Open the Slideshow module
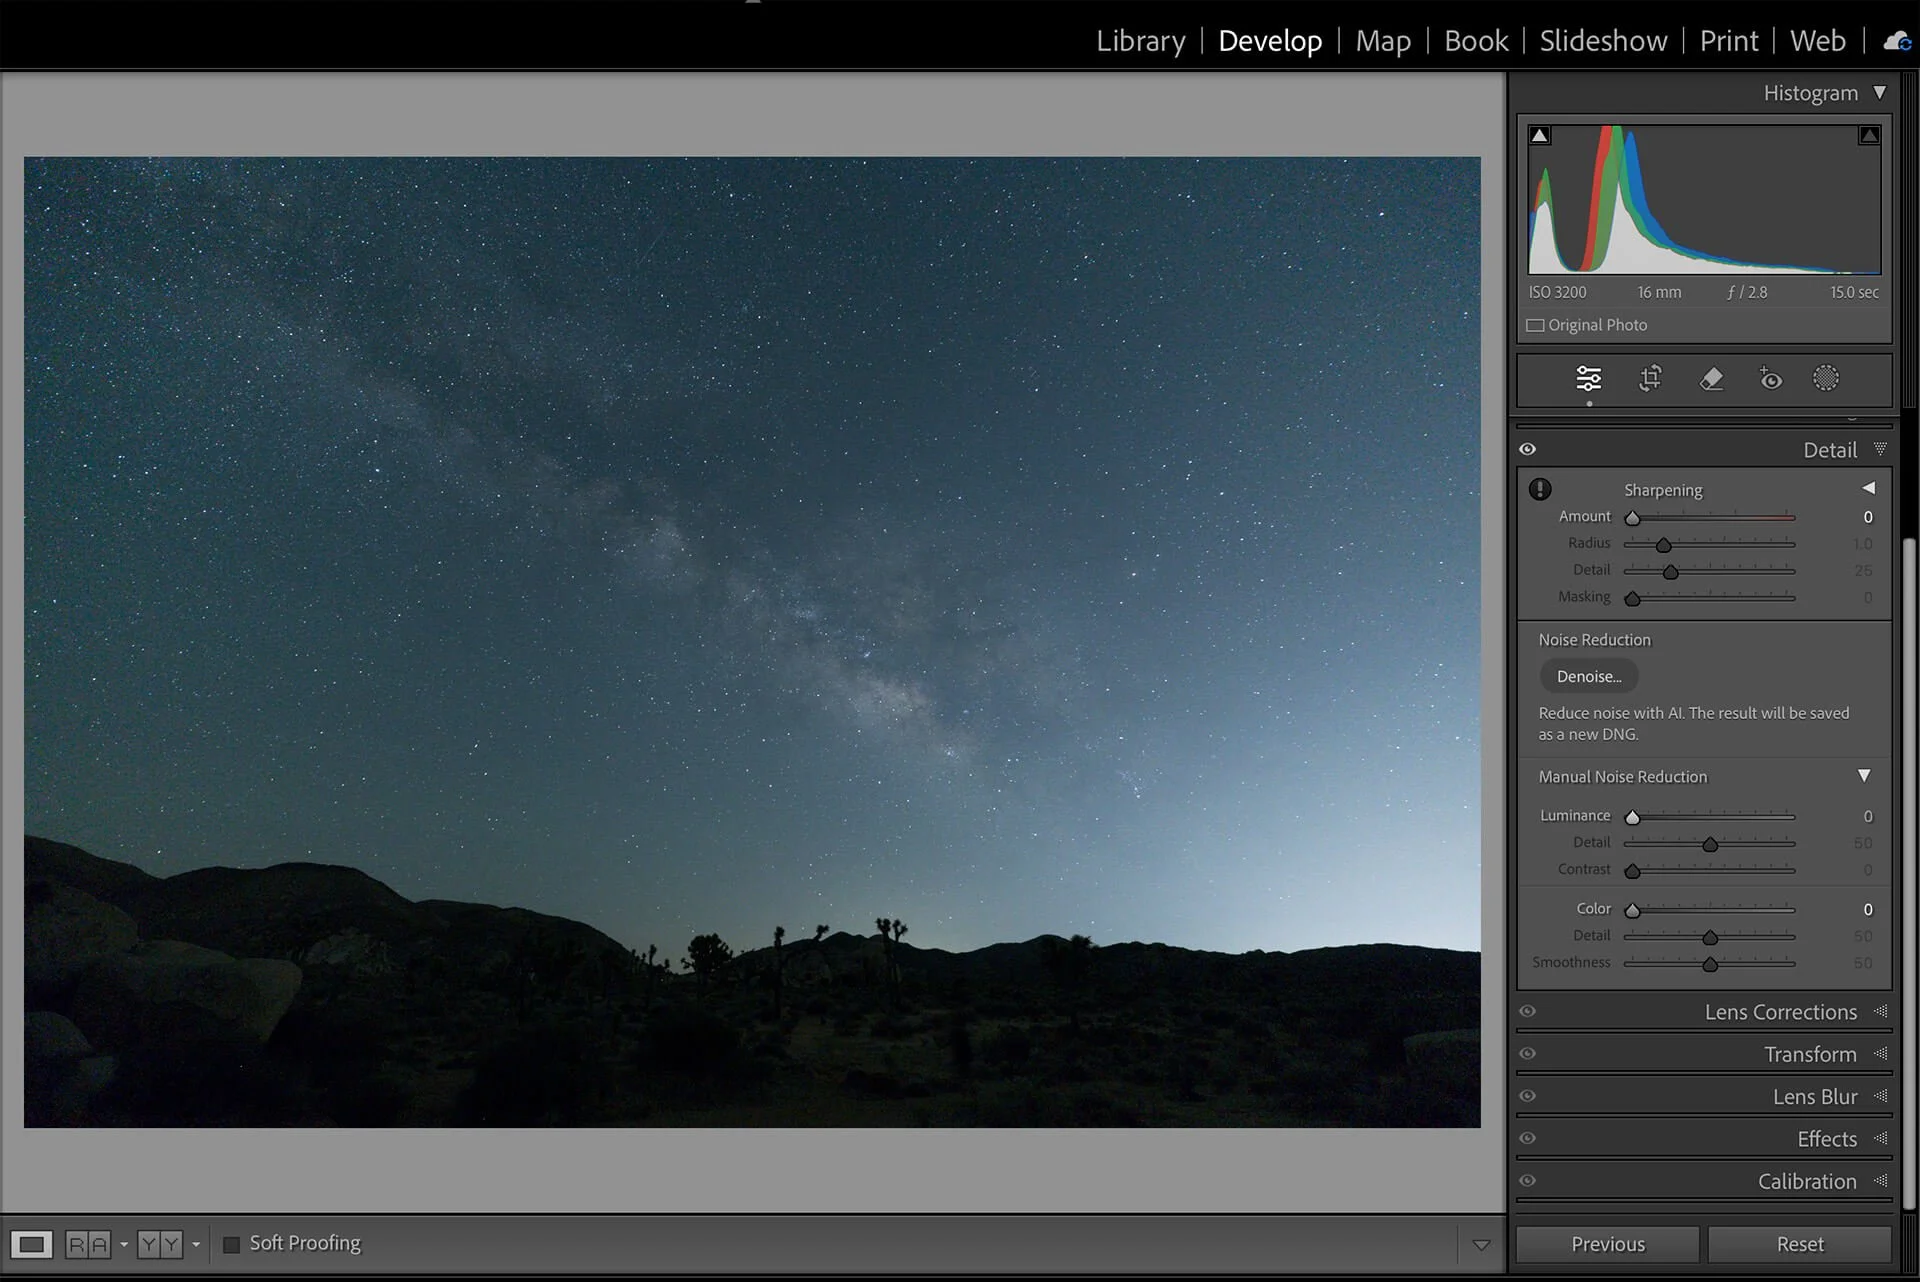The width and height of the screenshot is (1920, 1282). click(1602, 41)
